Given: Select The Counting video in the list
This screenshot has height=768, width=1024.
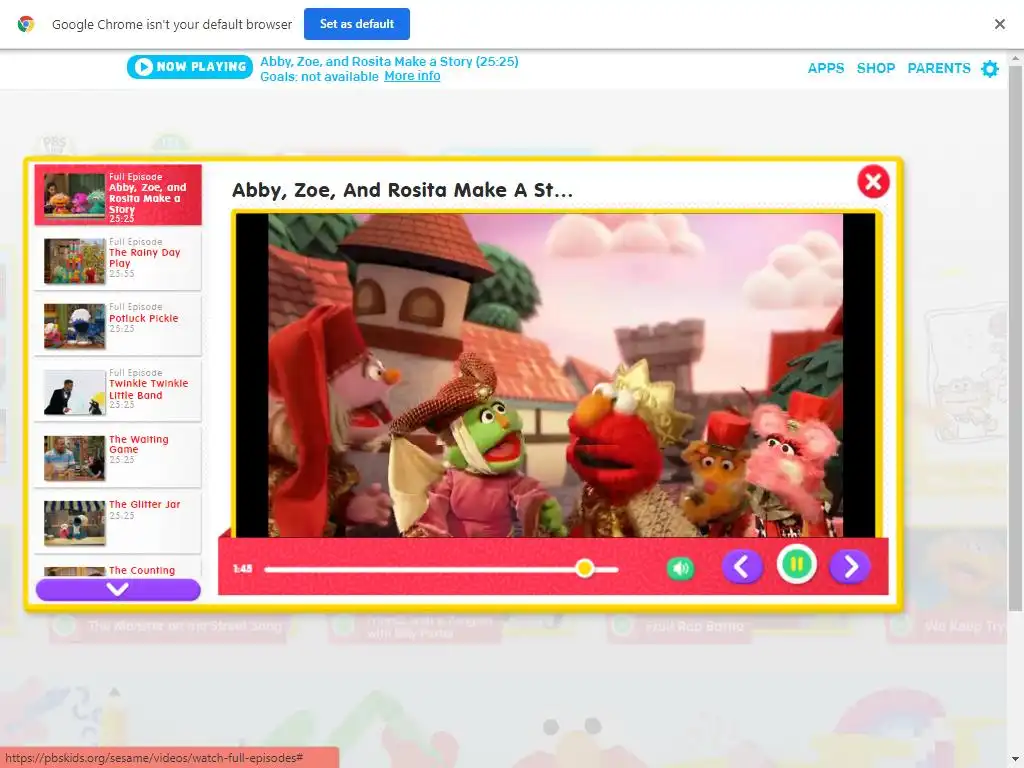Looking at the screenshot, I should tap(118, 569).
